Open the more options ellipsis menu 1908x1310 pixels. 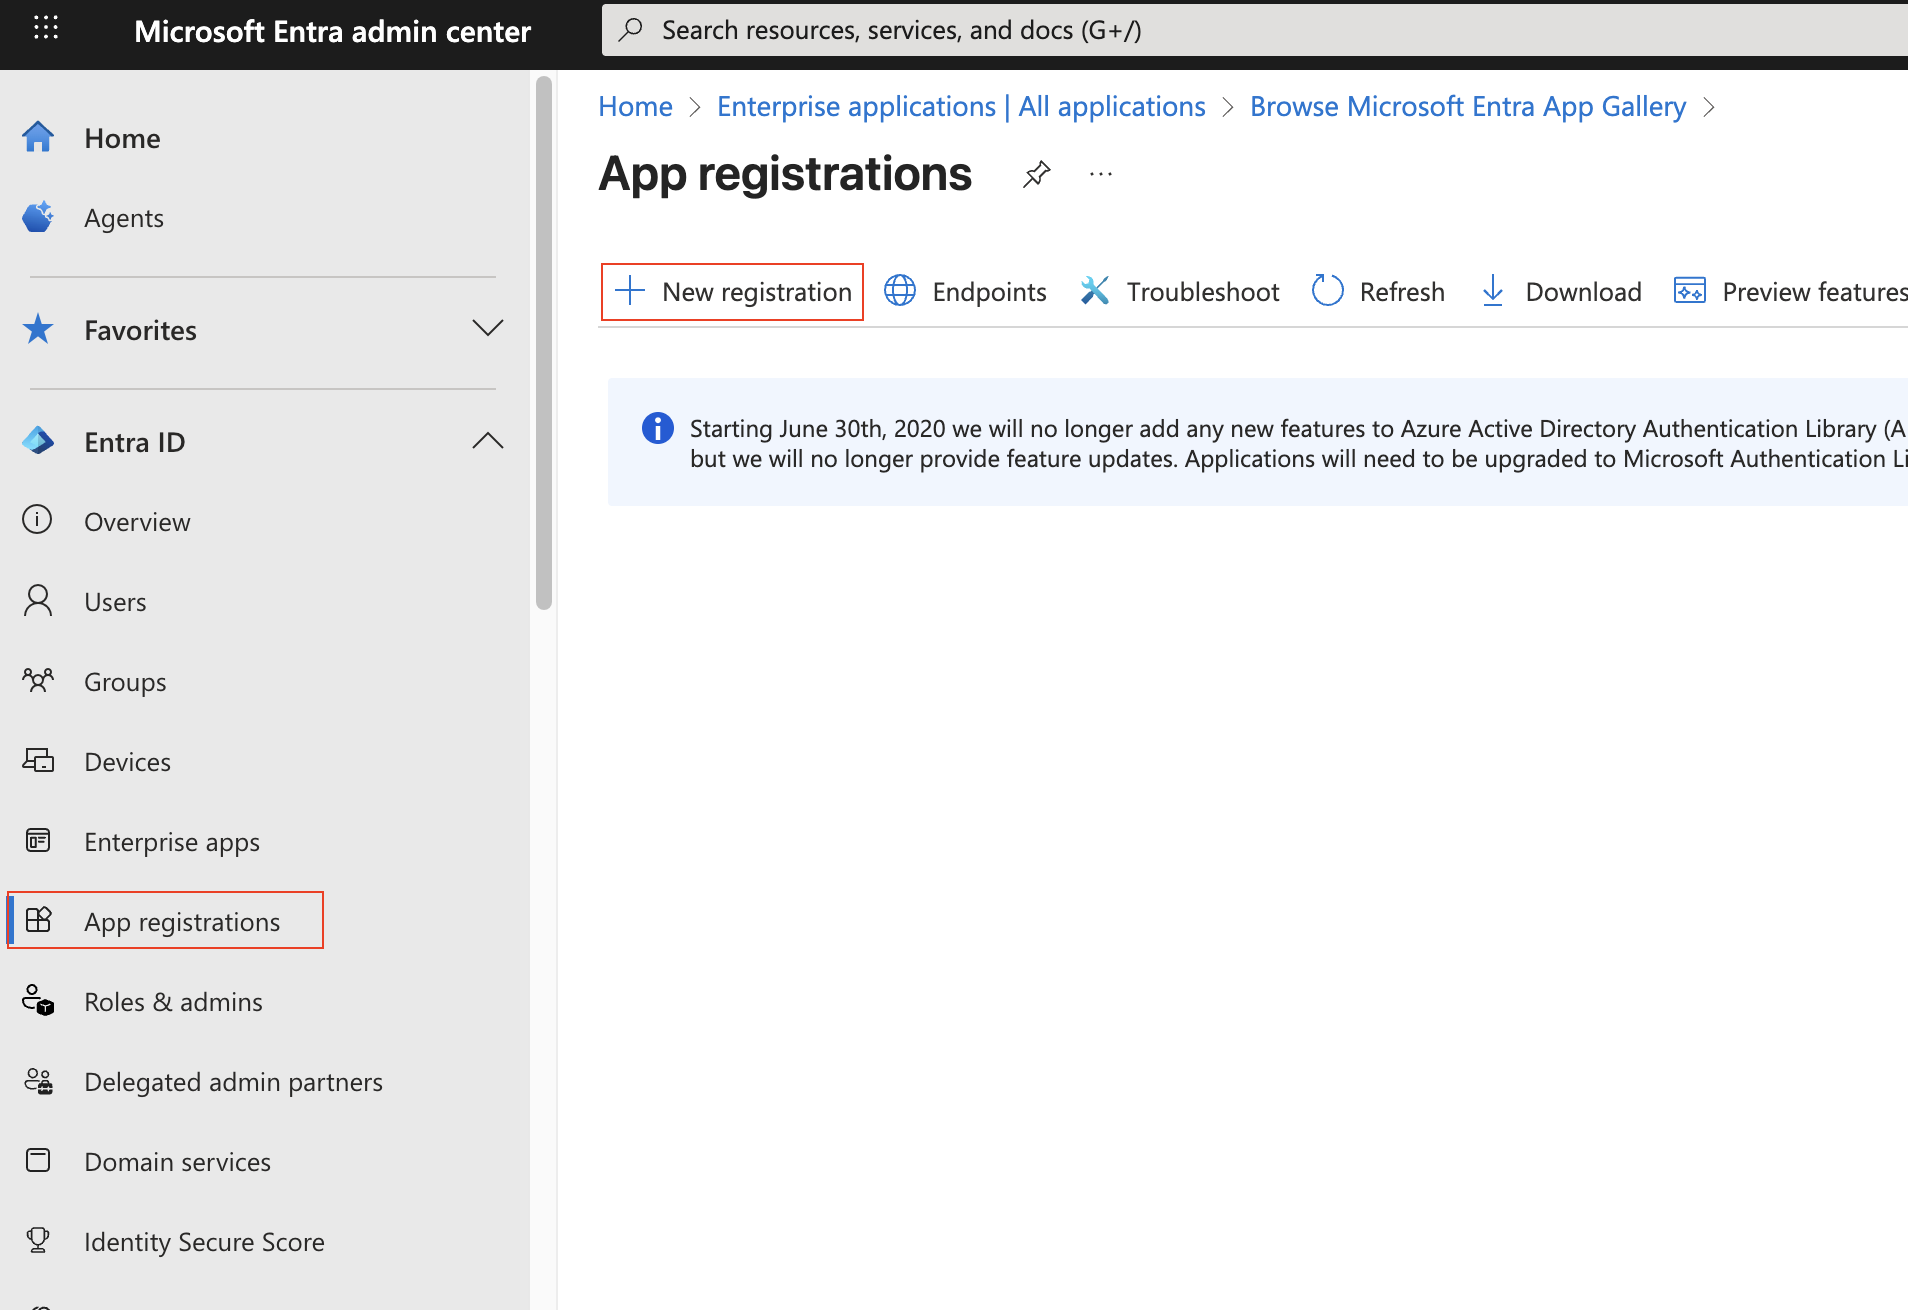tap(1100, 174)
